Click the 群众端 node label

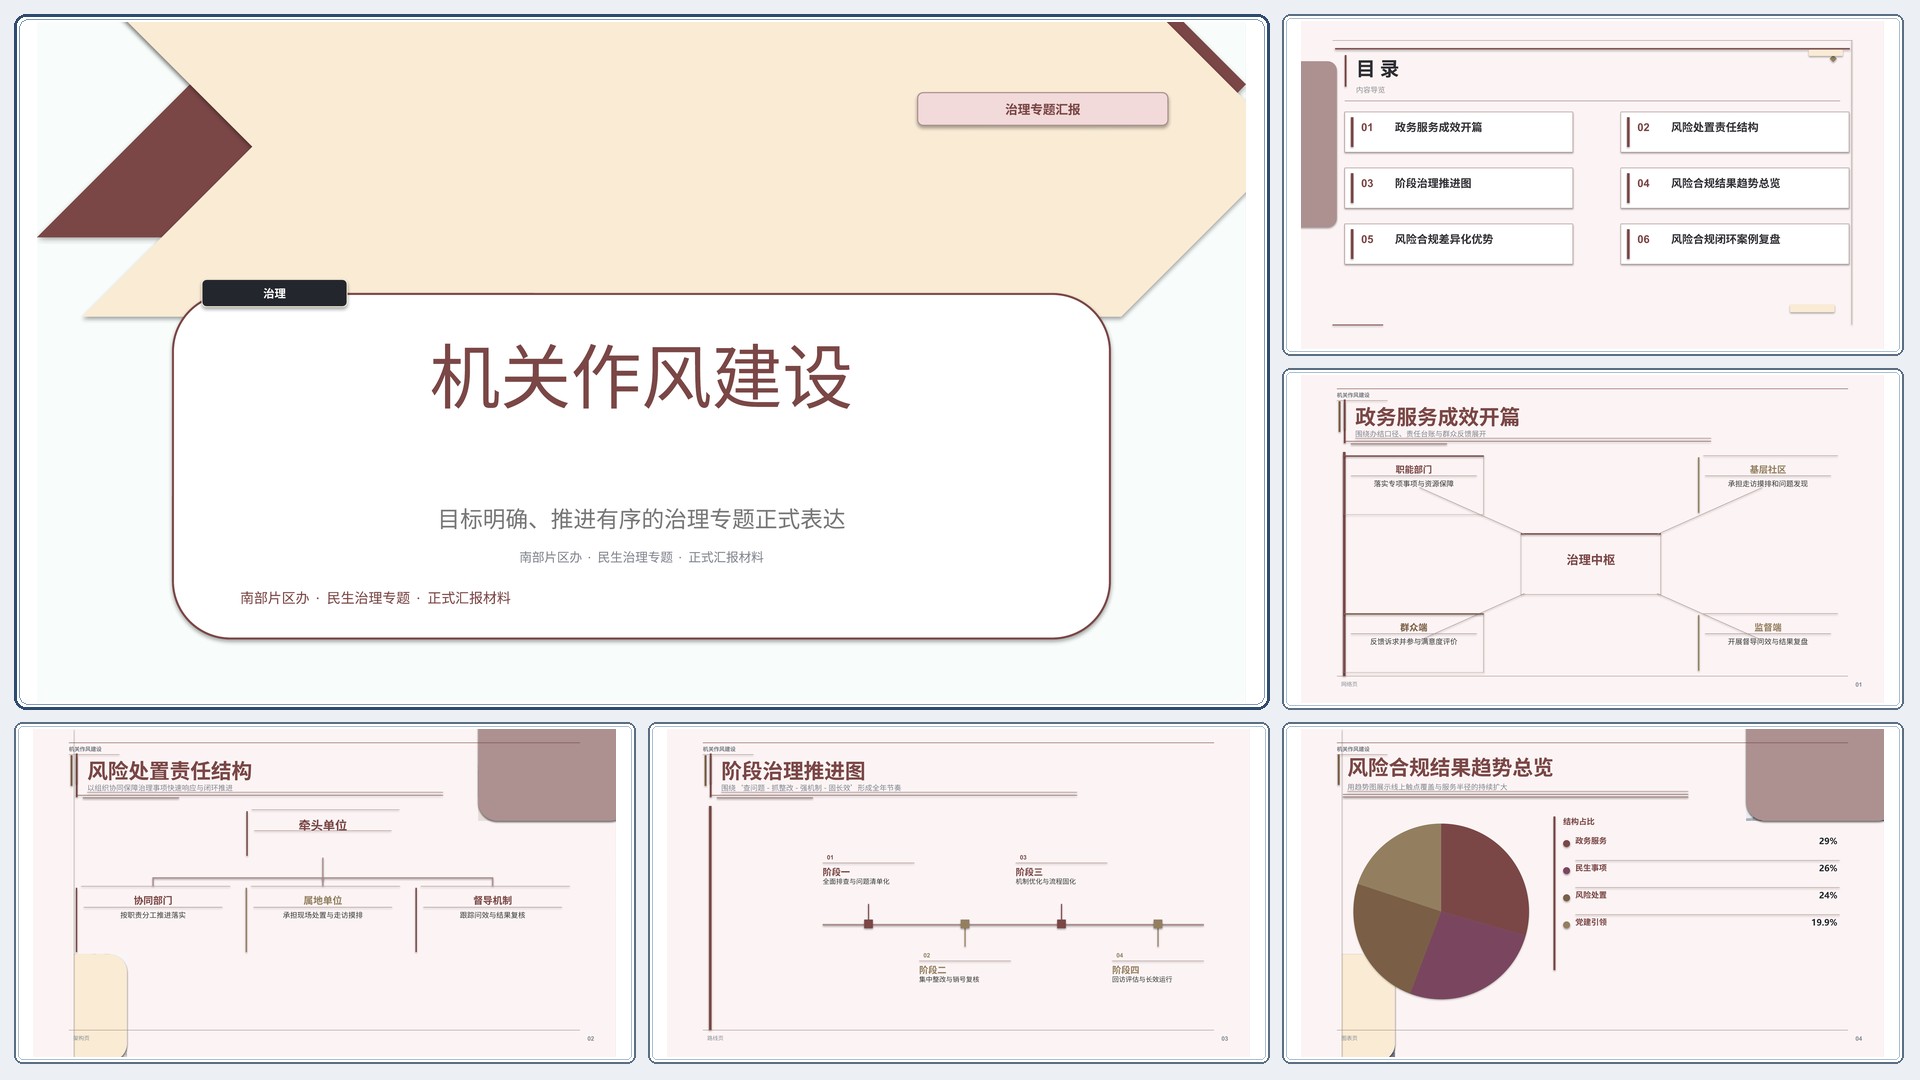coord(1413,627)
